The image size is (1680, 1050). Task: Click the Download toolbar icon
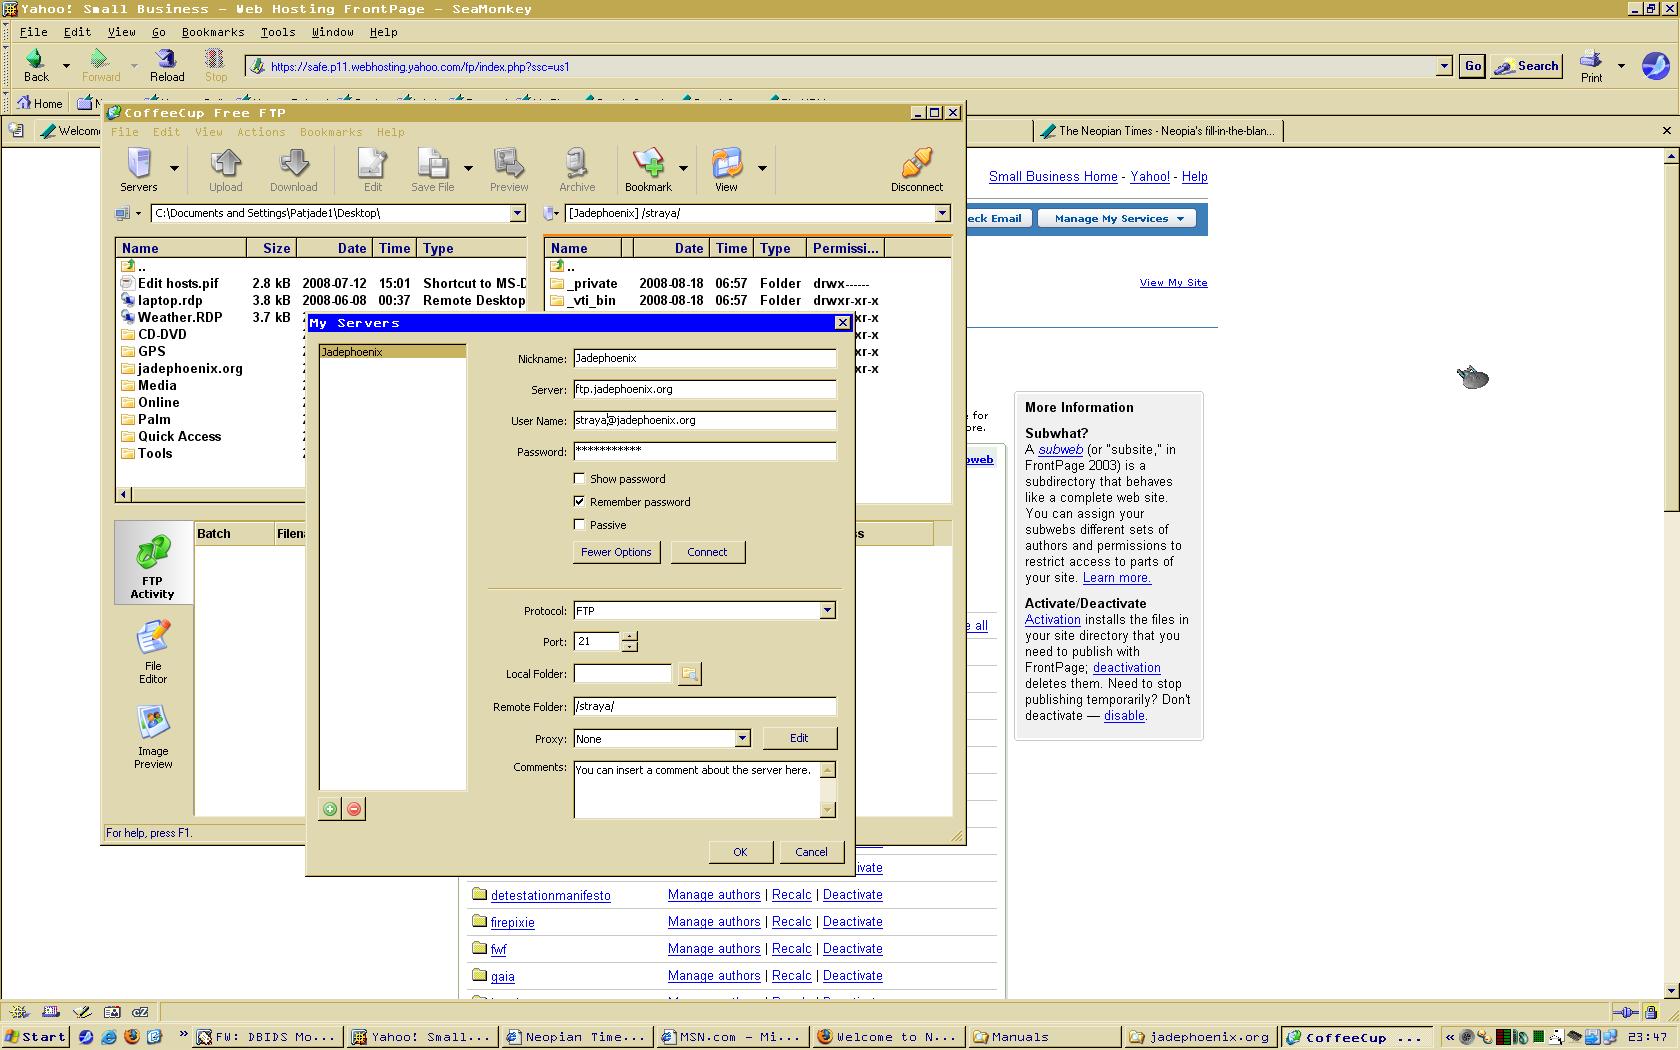coord(294,169)
